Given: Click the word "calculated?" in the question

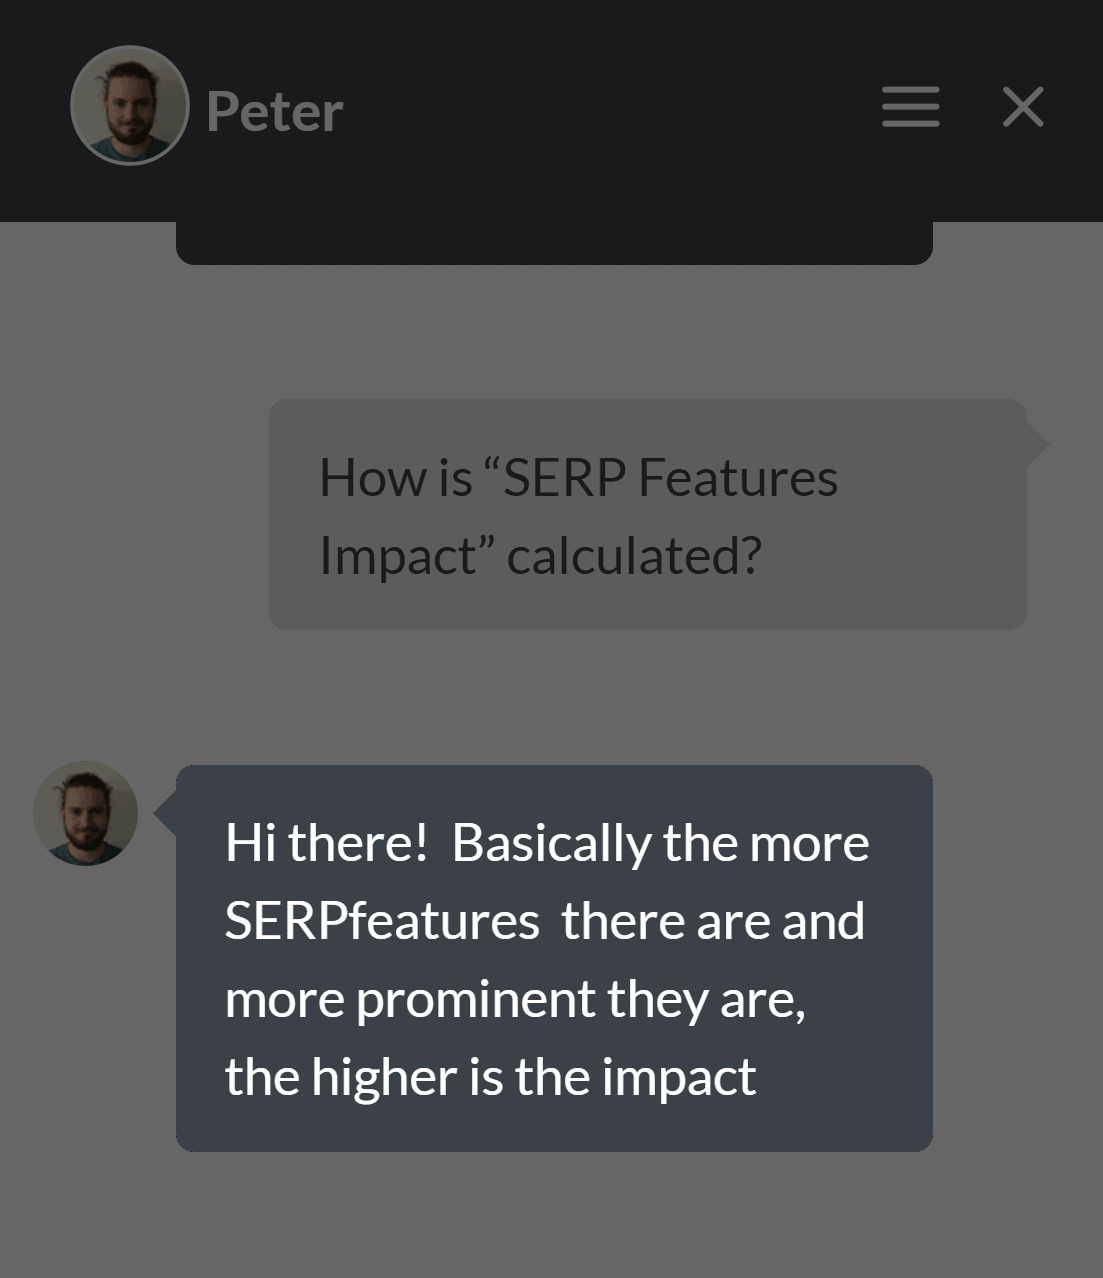Looking at the screenshot, I should (634, 555).
